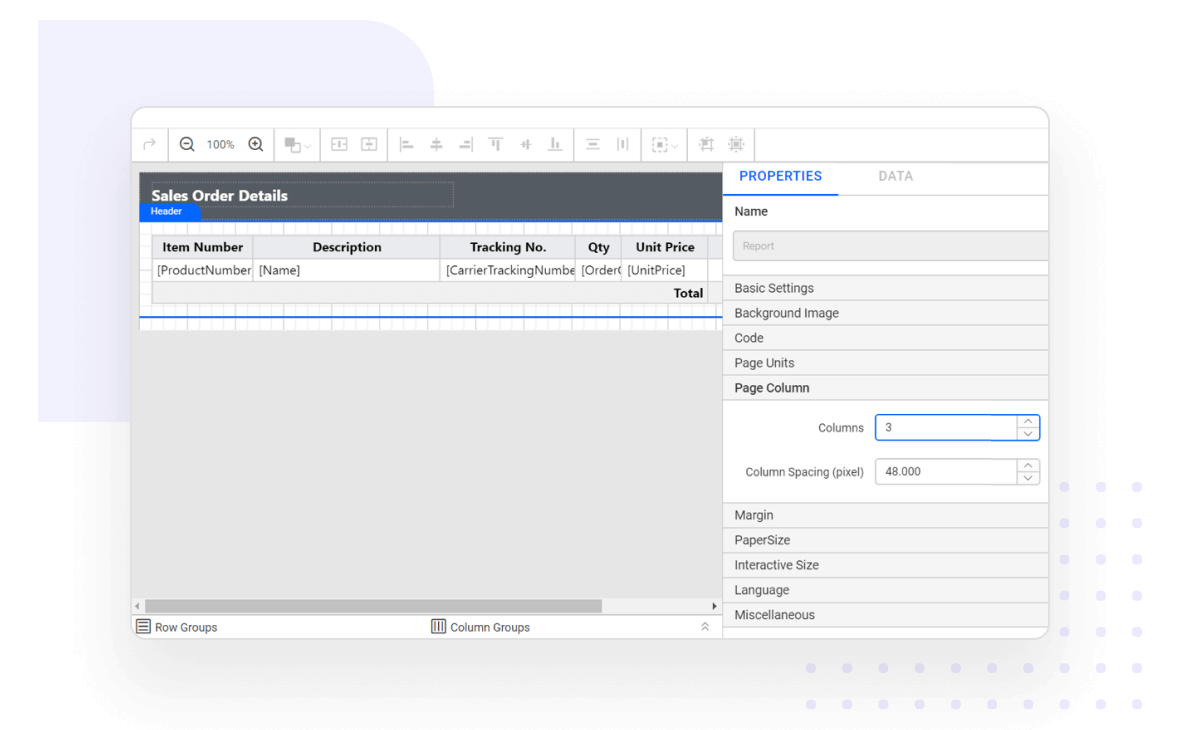Toggle the grid lines toolbar icon

tap(706, 144)
